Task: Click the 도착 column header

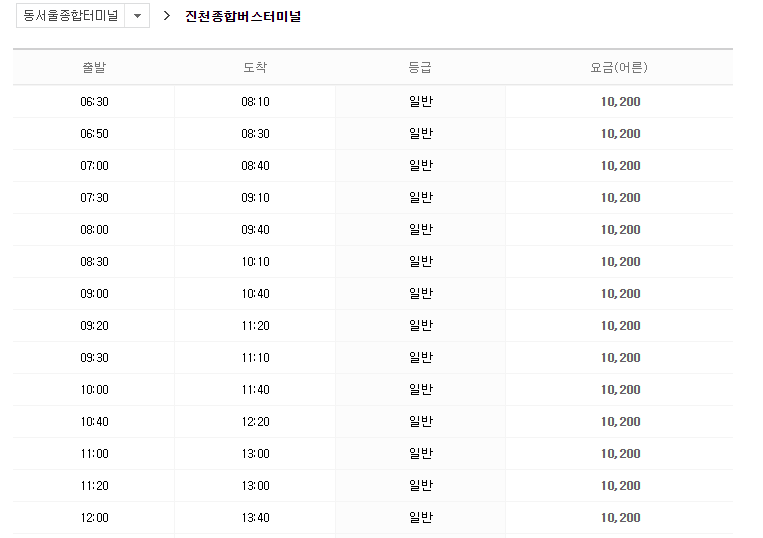Action: click(x=255, y=68)
